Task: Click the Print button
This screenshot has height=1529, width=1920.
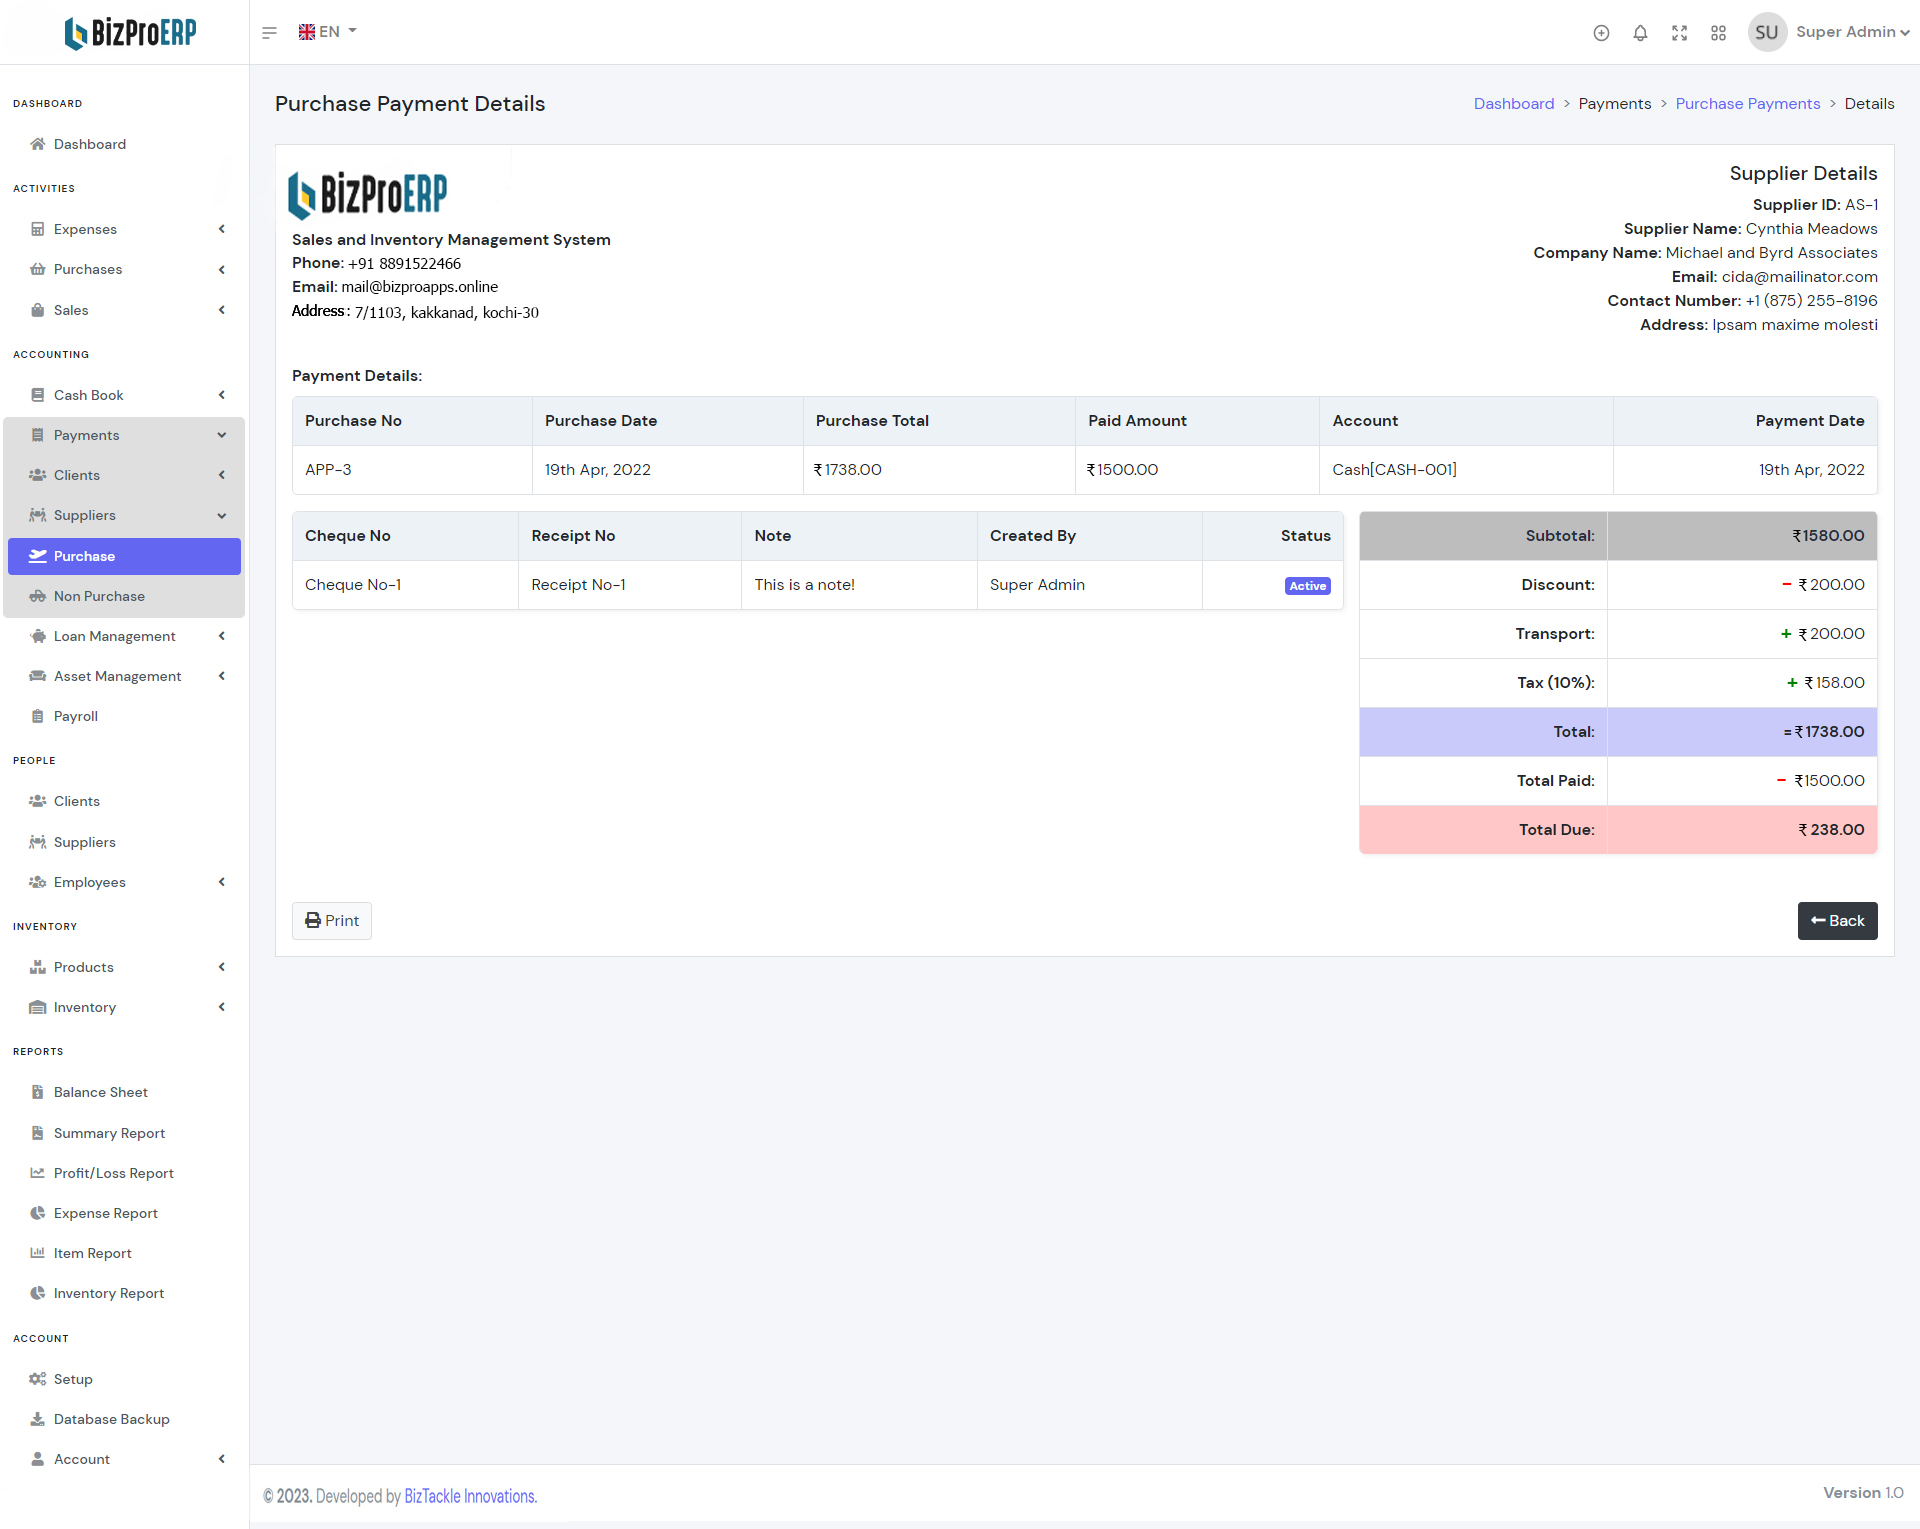Action: (331, 921)
